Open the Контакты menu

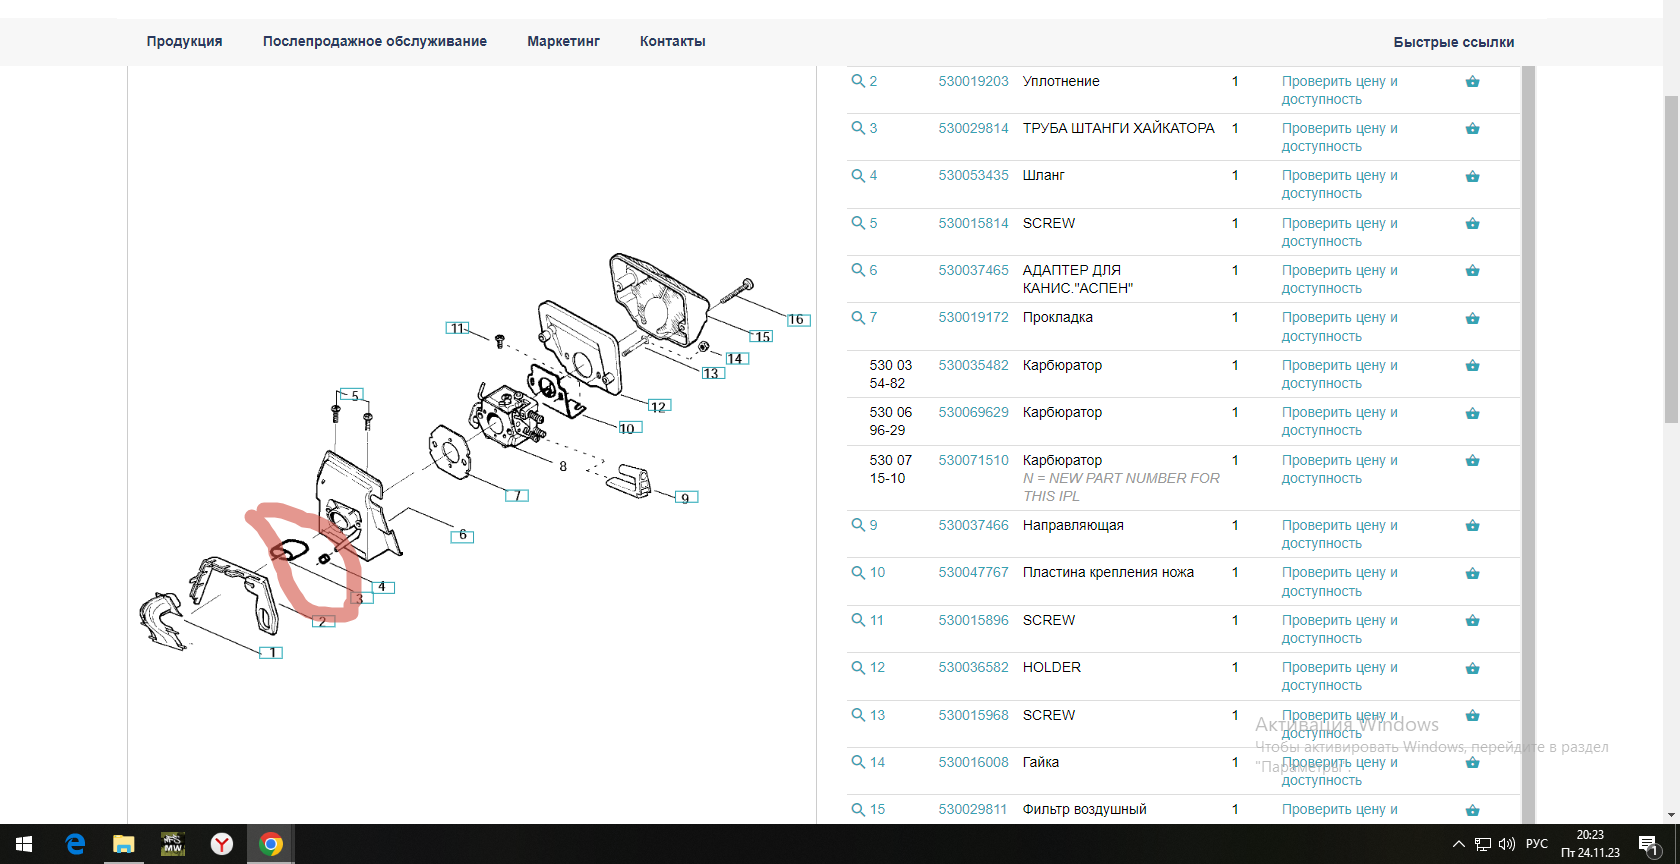[x=672, y=41]
